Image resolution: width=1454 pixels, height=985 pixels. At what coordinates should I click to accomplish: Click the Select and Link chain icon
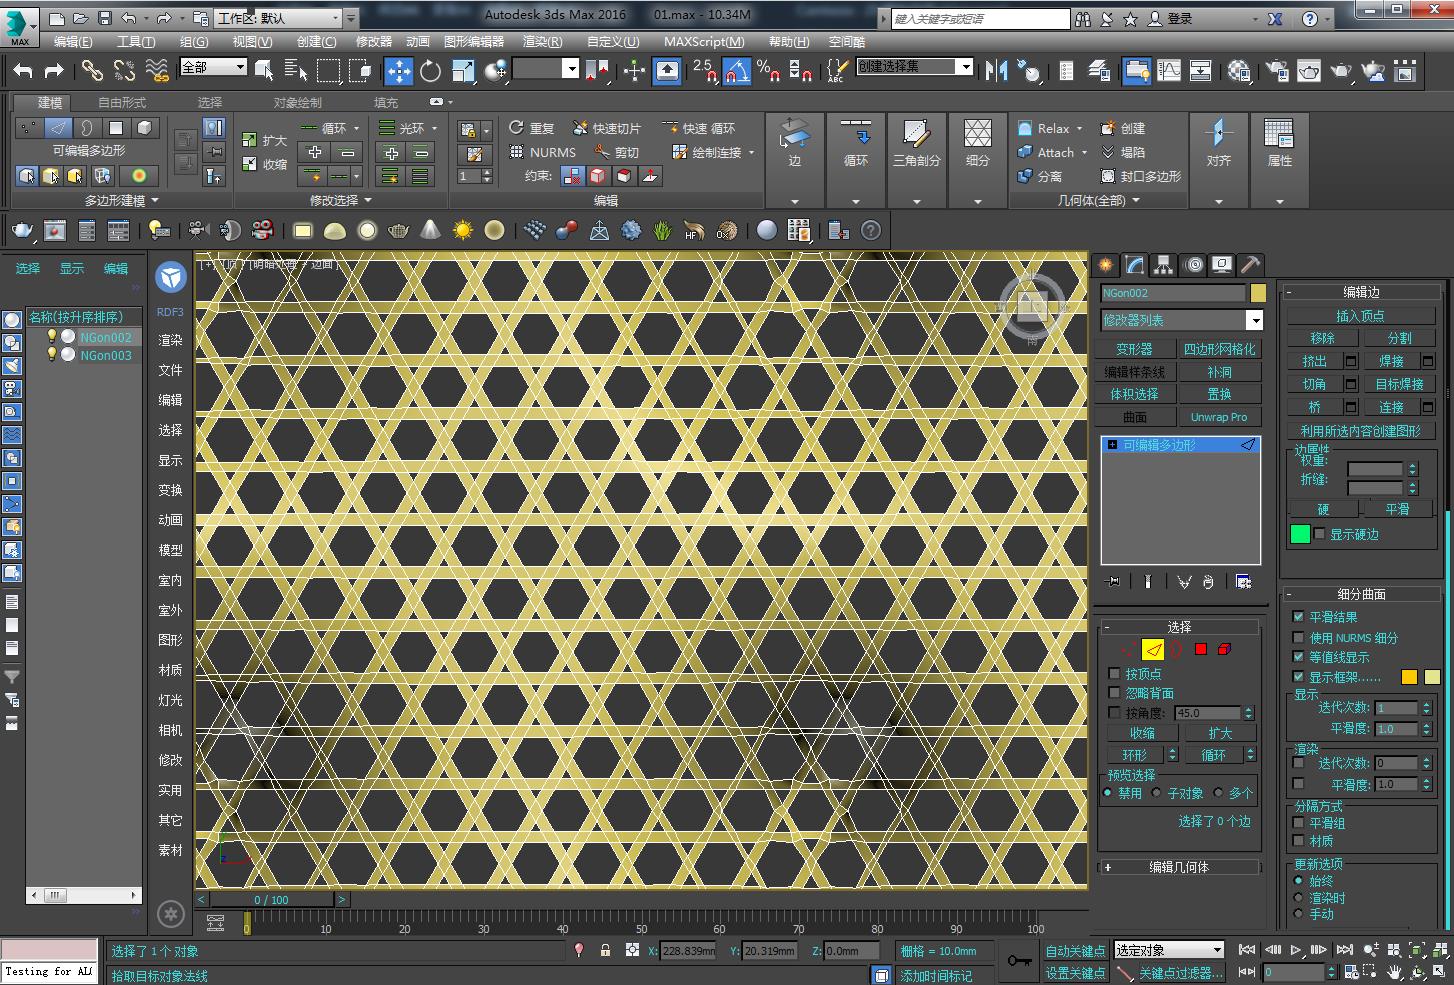point(92,70)
